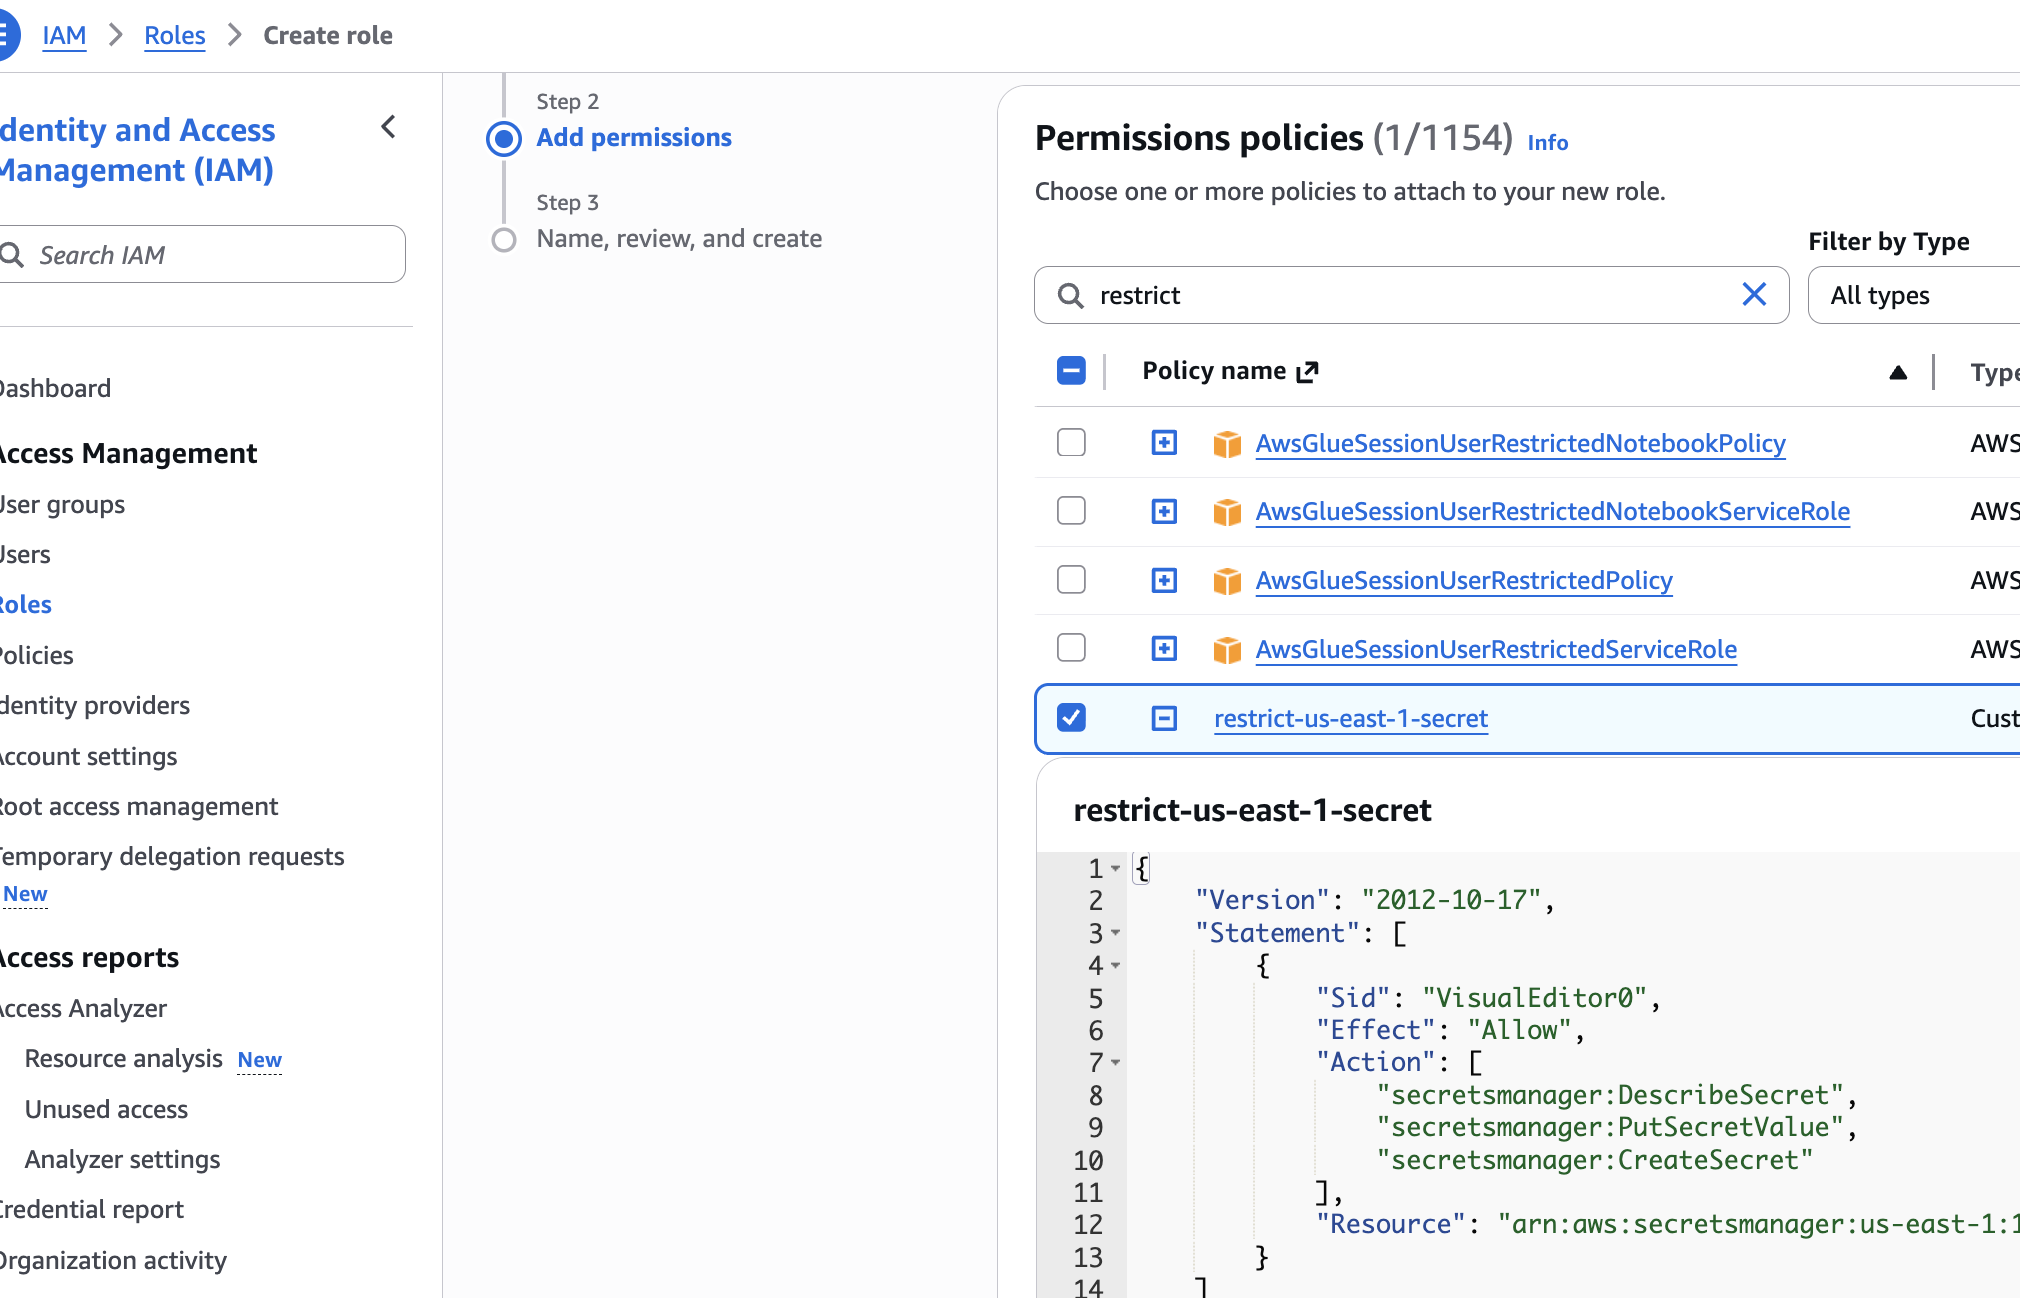Clear the restrict search filter

click(x=1754, y=294)
